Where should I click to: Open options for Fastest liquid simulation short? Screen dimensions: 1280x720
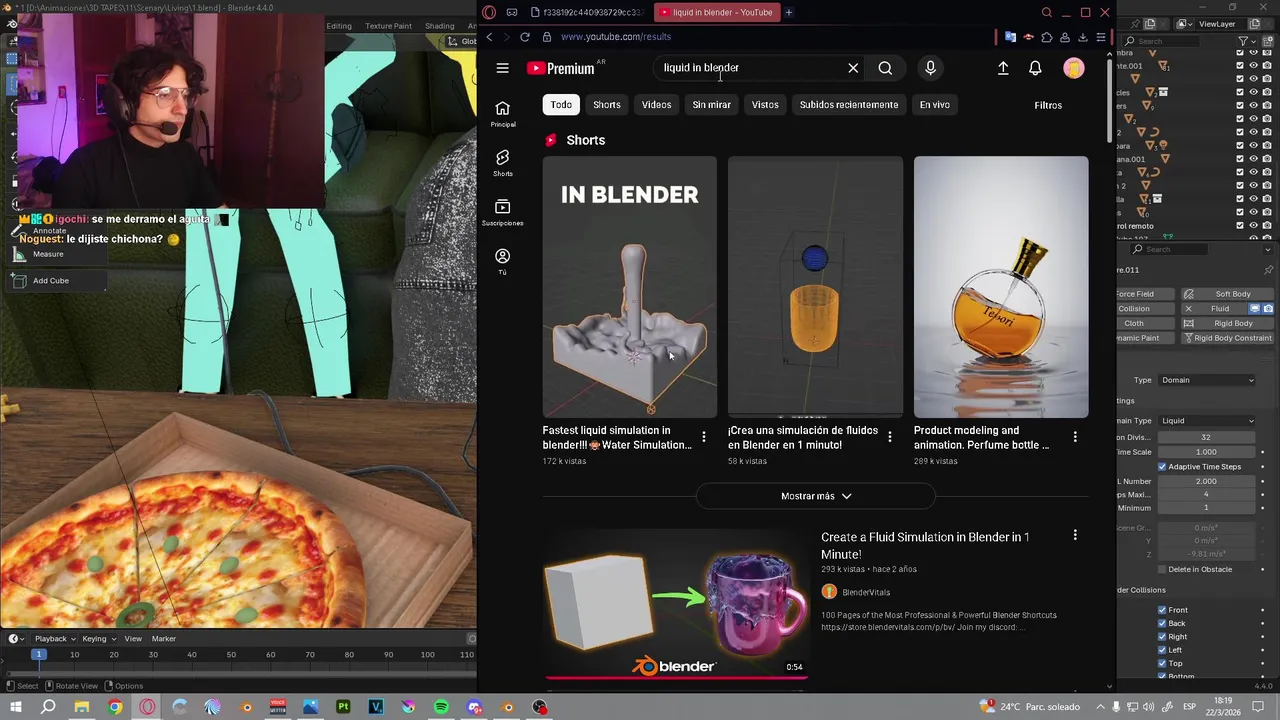[704, 437]
